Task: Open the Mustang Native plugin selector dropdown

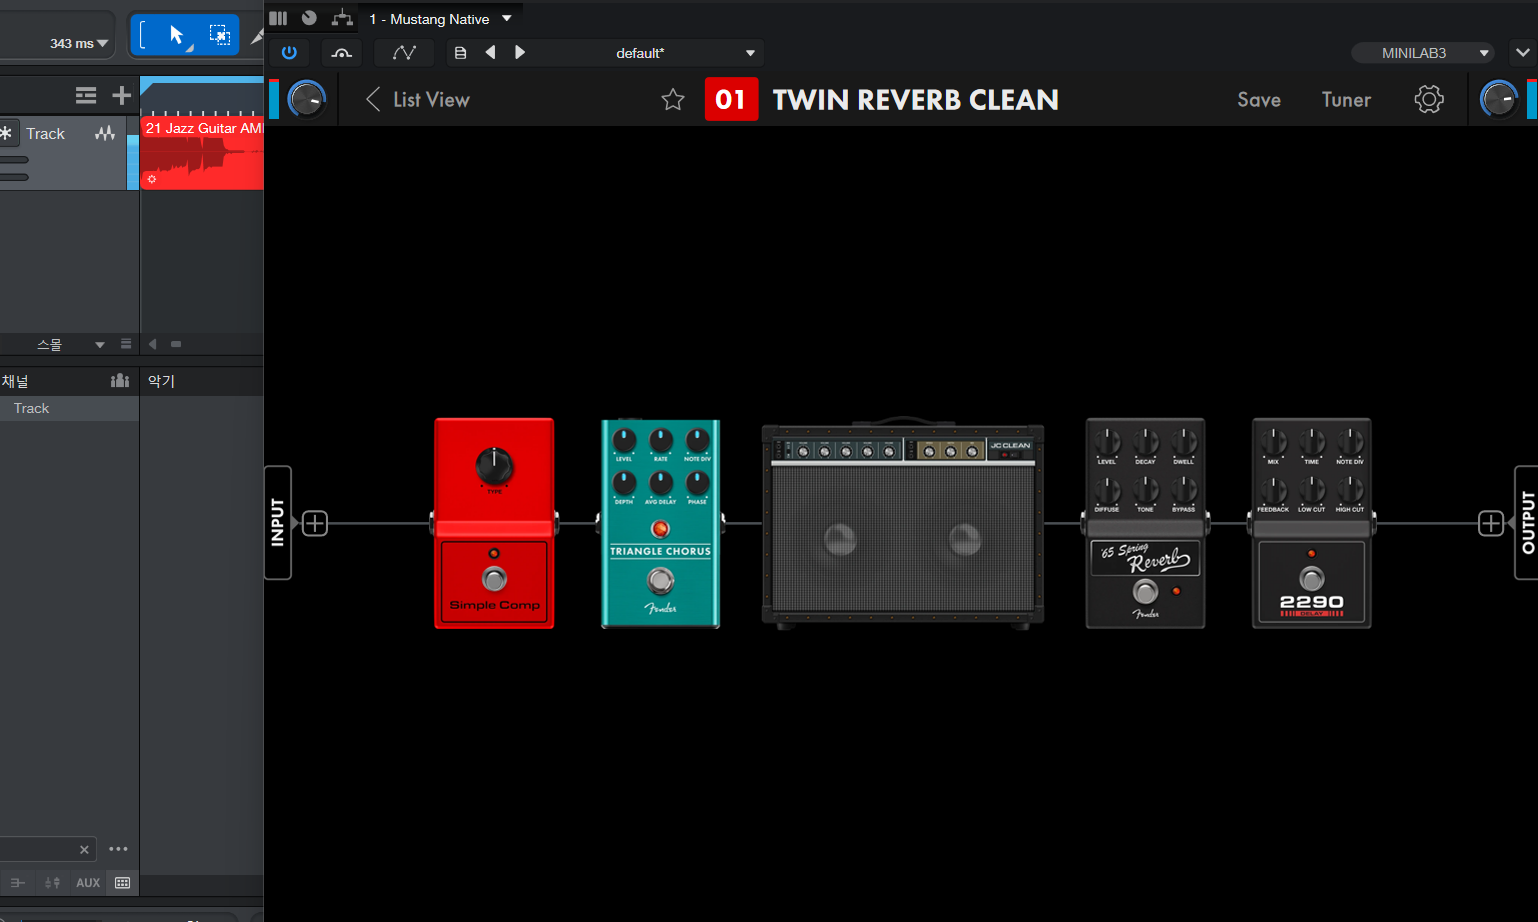Action: 507,18
